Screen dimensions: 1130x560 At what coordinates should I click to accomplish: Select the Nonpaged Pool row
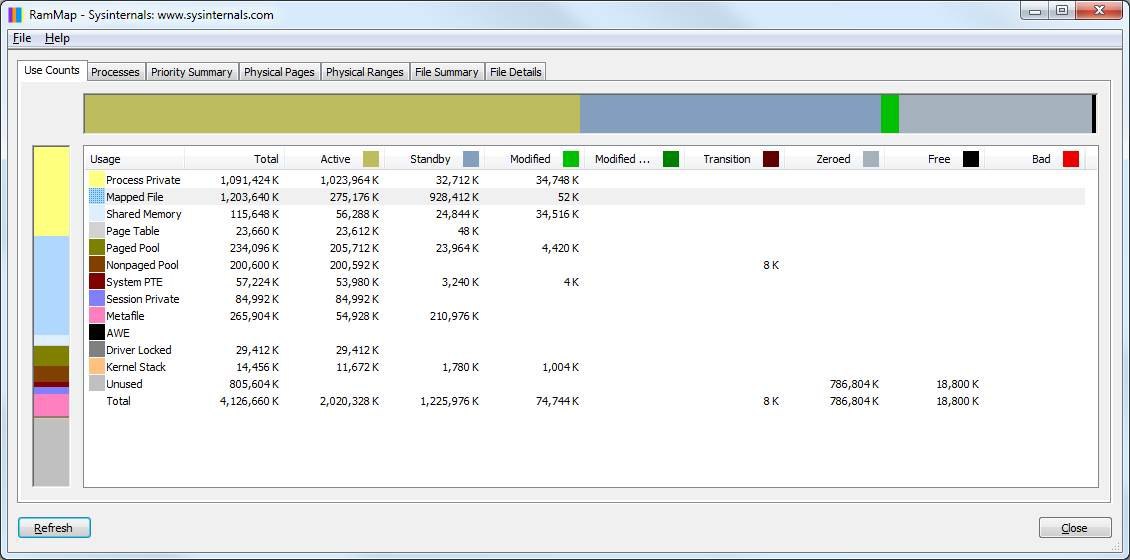click(x=585, y=265)
